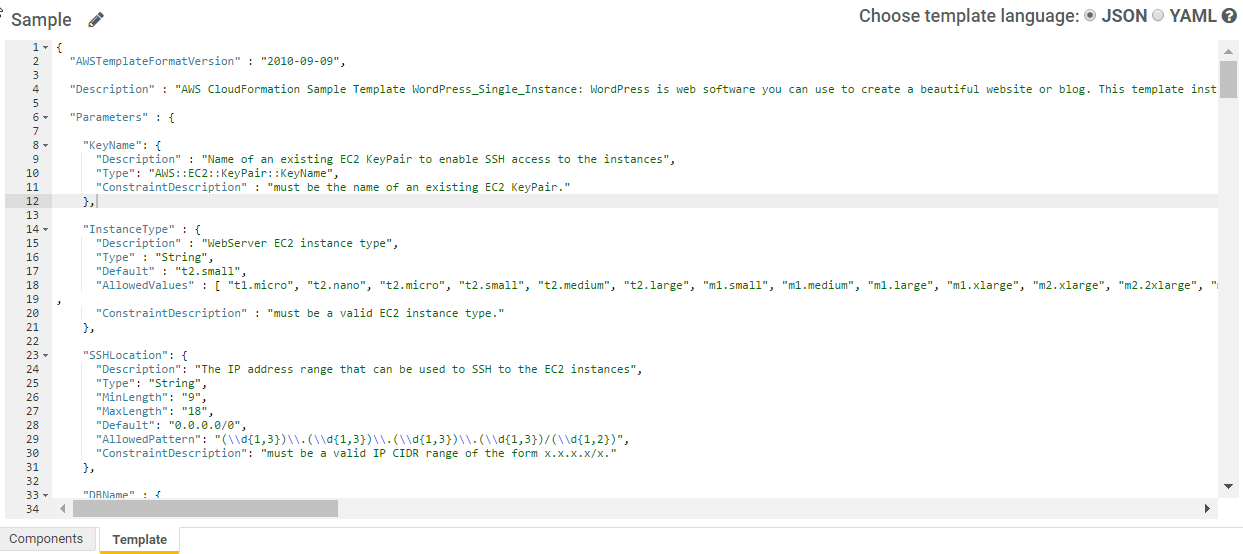Click the horizontal scrollbar right arrow

[x=1207, y=509]
